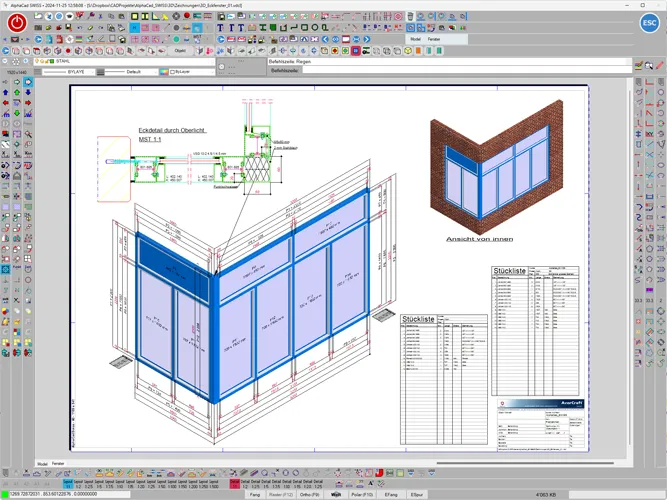
Task: Click the ESpur button in status bar
Action: pos(418,494)
